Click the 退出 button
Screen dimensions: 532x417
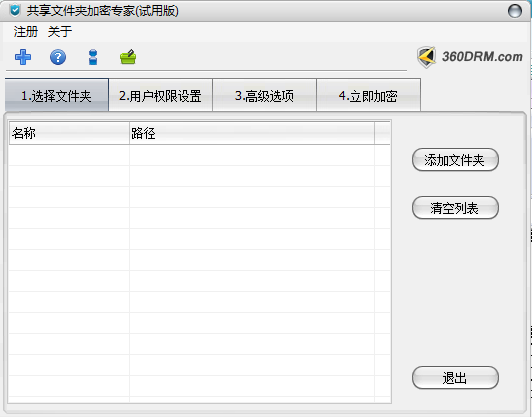pyautogui.click(x=455, y=378)
